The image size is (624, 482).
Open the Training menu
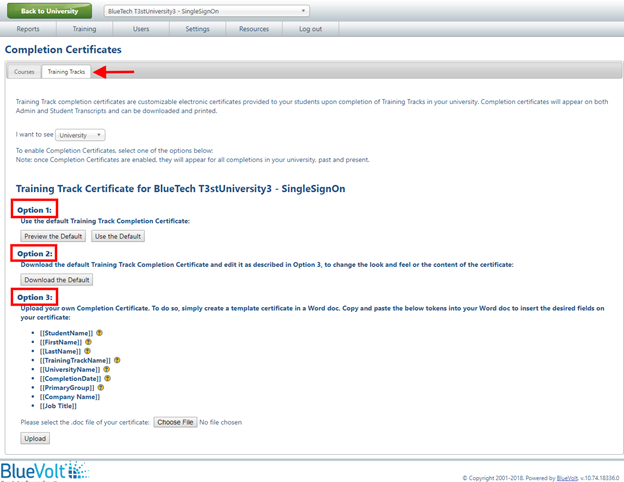84,29
